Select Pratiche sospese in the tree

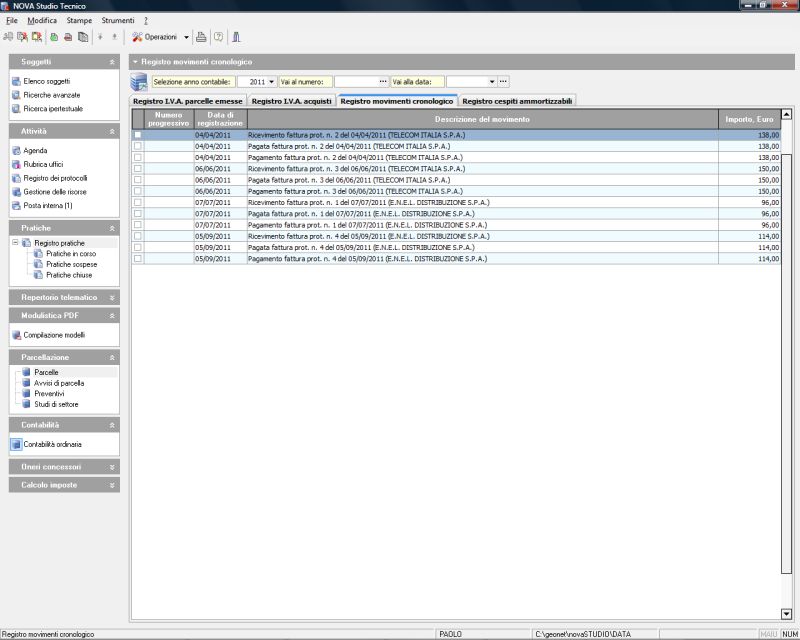[x=71, y=264]
